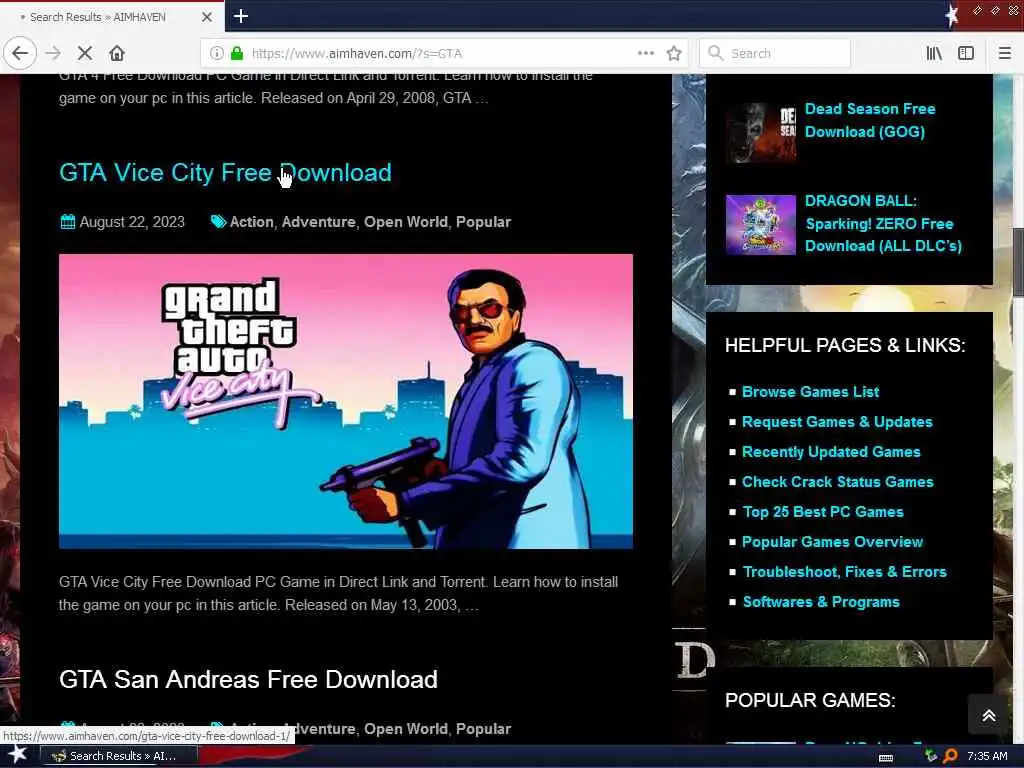Close the Search Results AIMHAVEN tab
This screenshot has height=768, width=1024.
pyautogui.click(x=207, y=17)
